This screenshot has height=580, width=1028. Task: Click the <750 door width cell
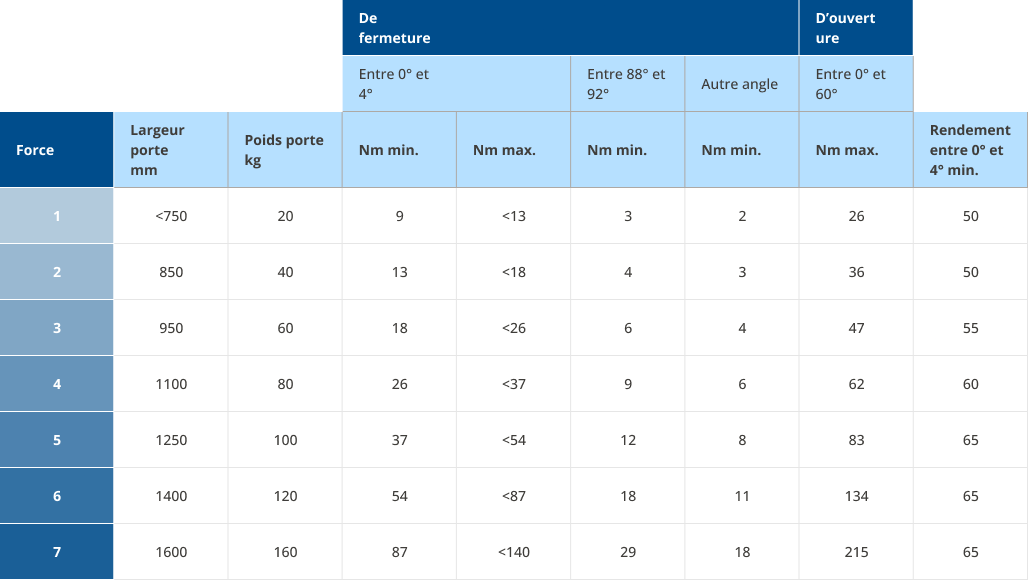pos(171,216)
